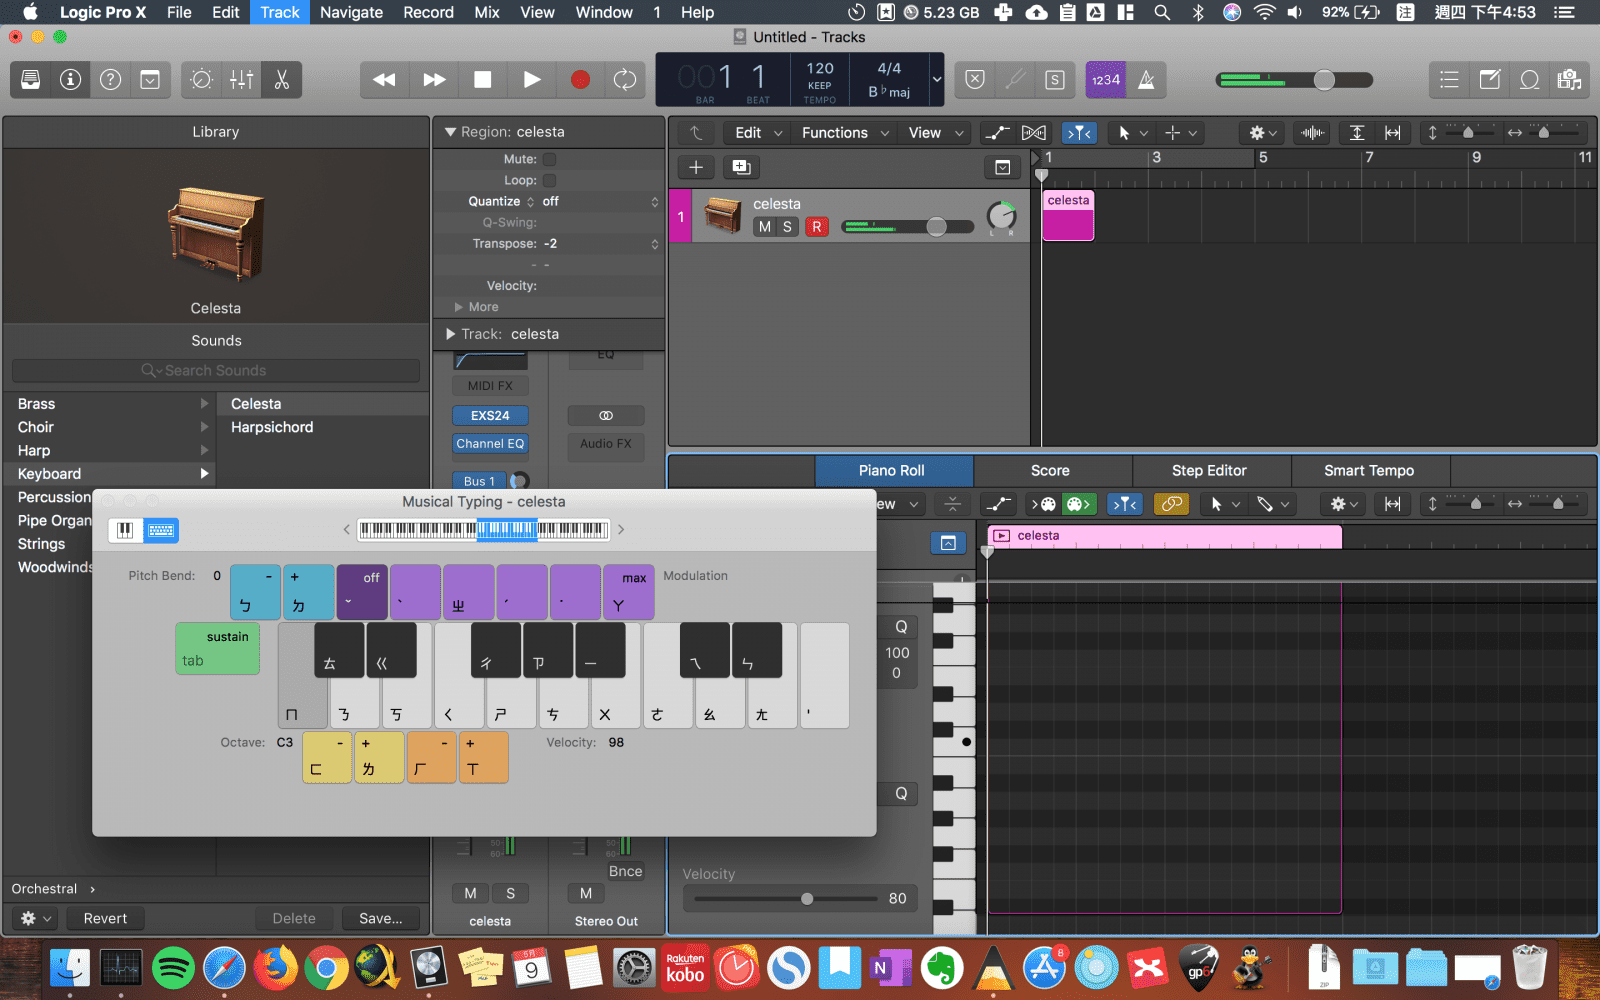
Task: Click the Modulation max key
Action: pos(629,593)
